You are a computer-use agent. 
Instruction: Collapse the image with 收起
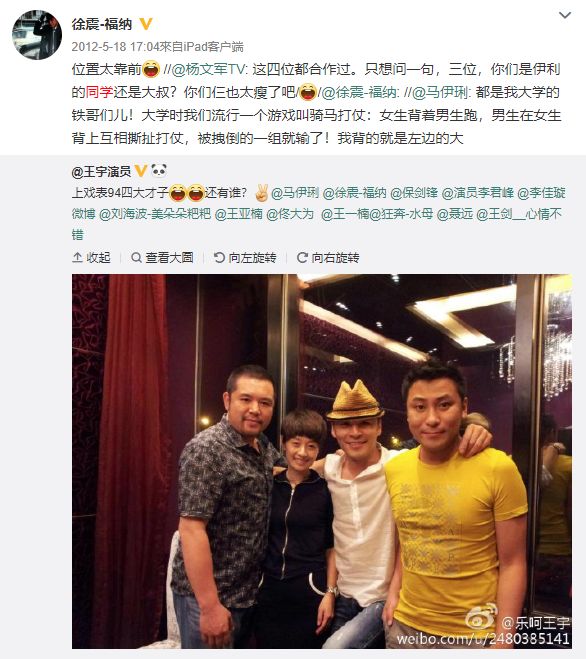[91, 257]
